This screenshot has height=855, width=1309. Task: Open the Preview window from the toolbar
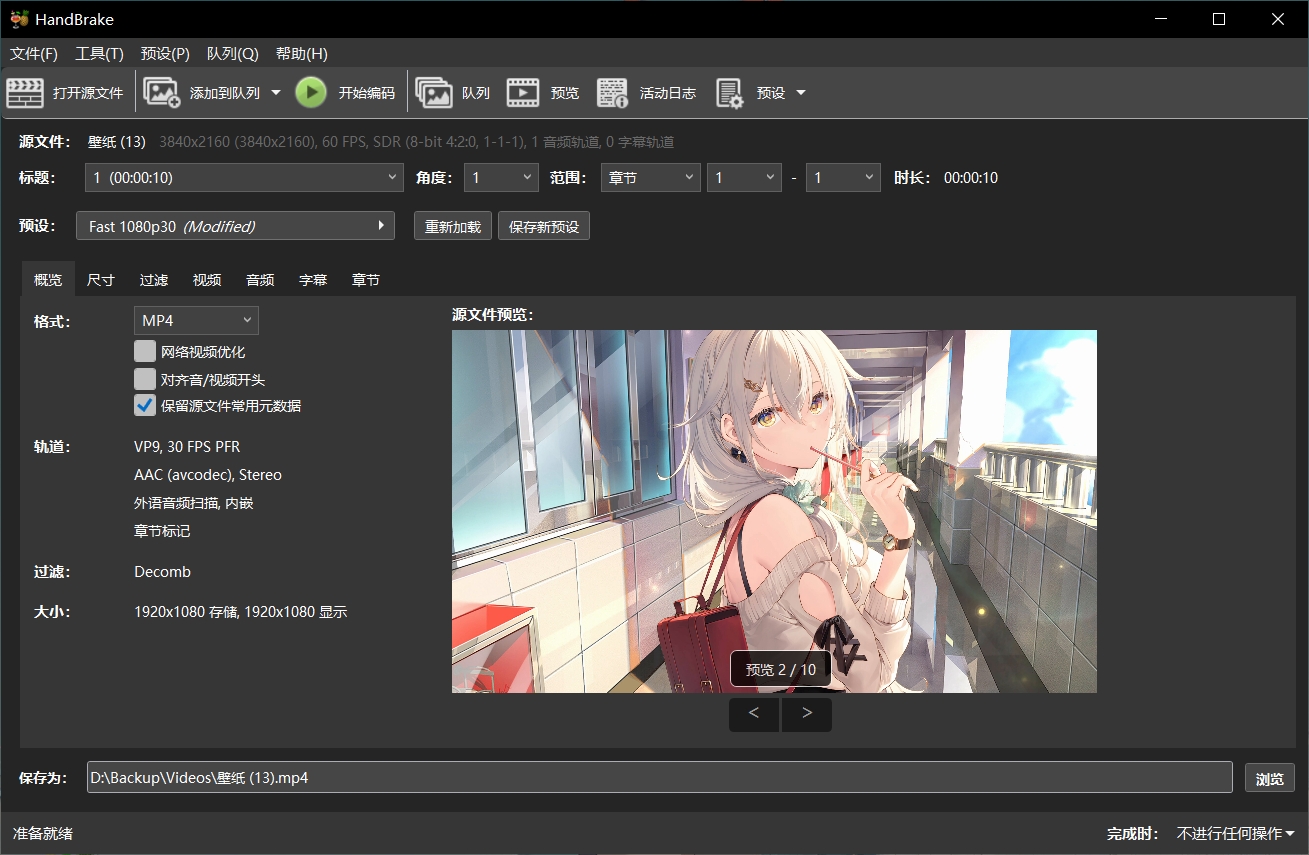[x=545, y=92]
